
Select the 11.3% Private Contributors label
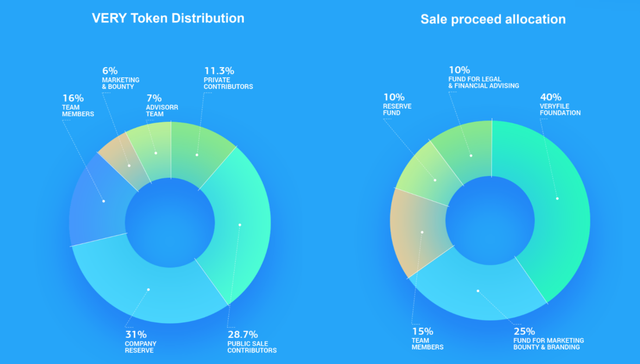coord(228,78)
